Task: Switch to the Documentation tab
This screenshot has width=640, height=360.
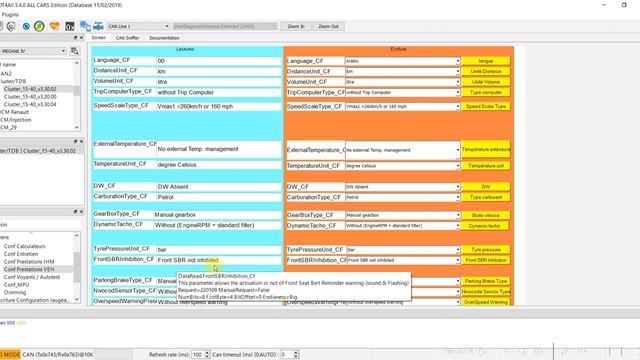Action: pyautogui.click(x=164, y=38)
